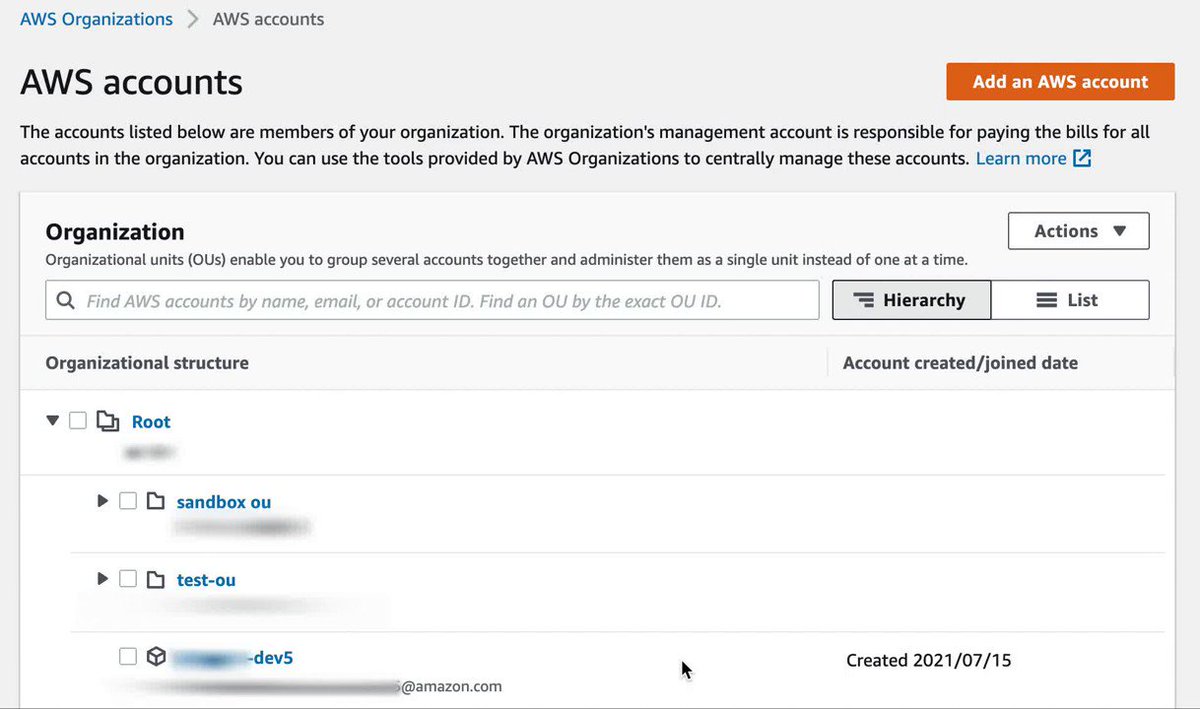Click the AWS accounts breadcrumb text
1200x709 pixels.
pos(268,19)
